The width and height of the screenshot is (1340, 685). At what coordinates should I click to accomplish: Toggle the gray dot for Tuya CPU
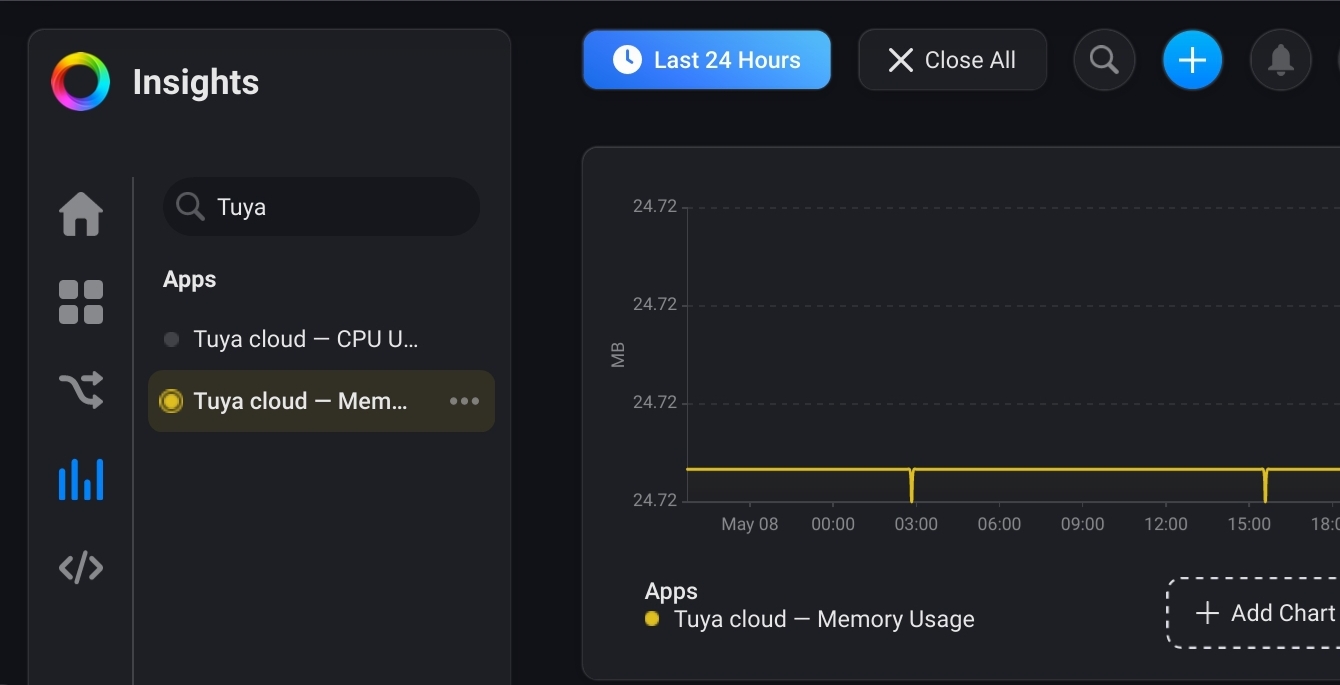click(x=171, y=340)
